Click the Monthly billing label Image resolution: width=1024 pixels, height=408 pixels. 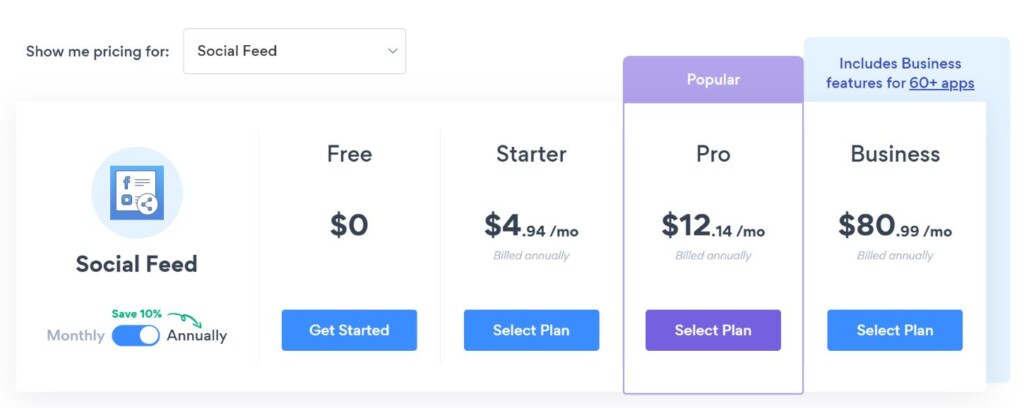75,336
